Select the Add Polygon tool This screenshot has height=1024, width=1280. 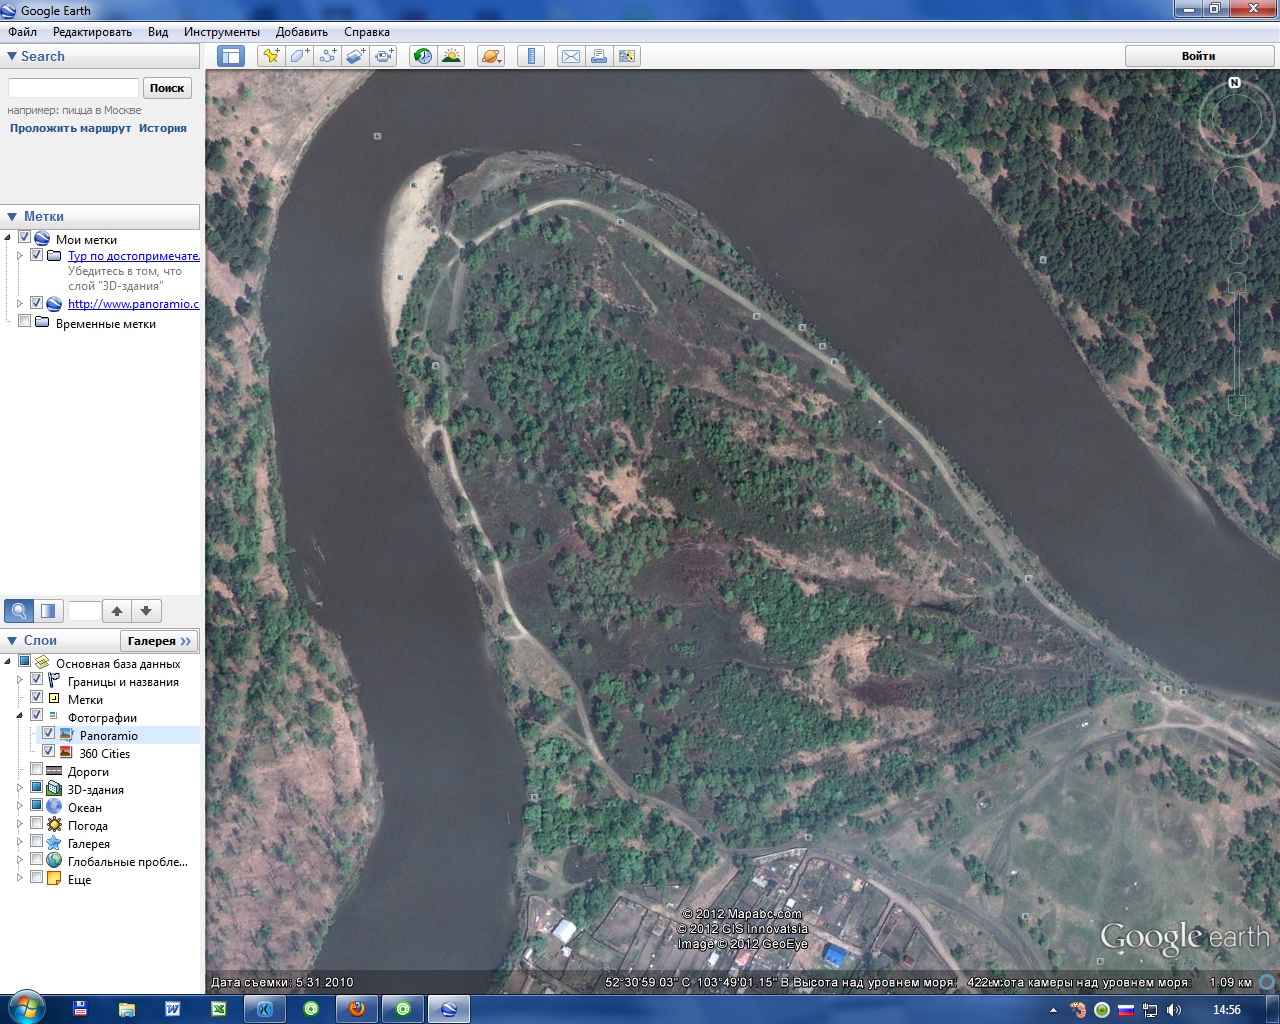tap(299, 56)
